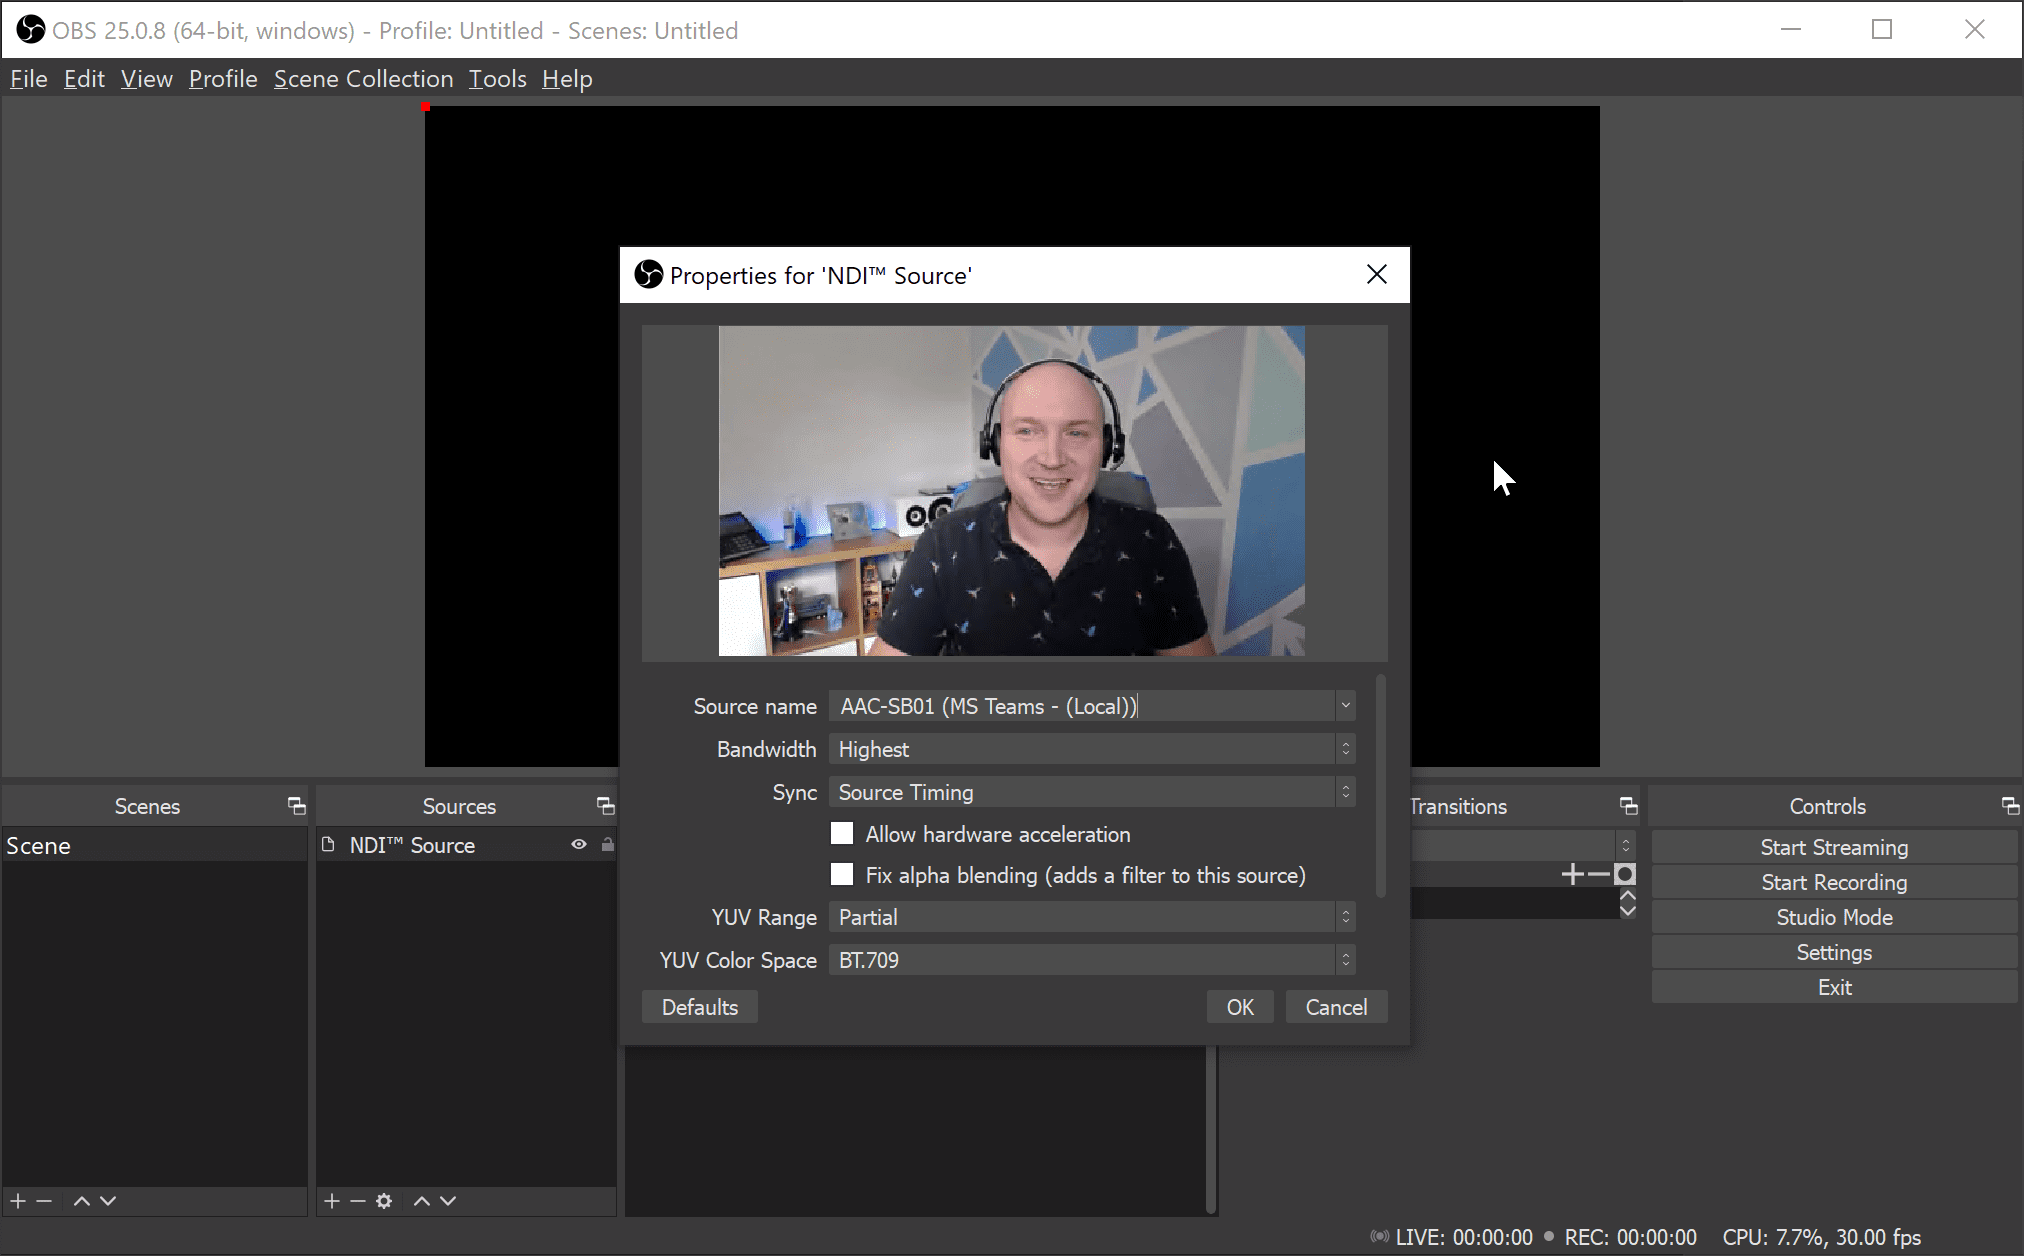Expand the Bandwidth dropdown
Image resolution: width=2024 pixels, height=1256 pixels.
pyautogui.click(x=1343, y=750)
